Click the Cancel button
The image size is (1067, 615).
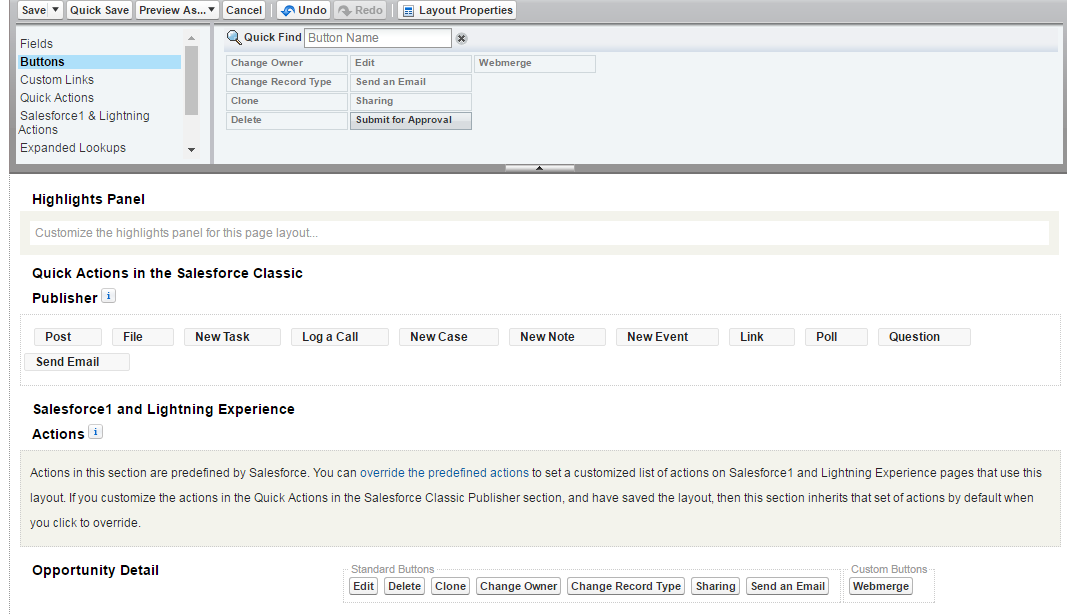click(244, 10)
